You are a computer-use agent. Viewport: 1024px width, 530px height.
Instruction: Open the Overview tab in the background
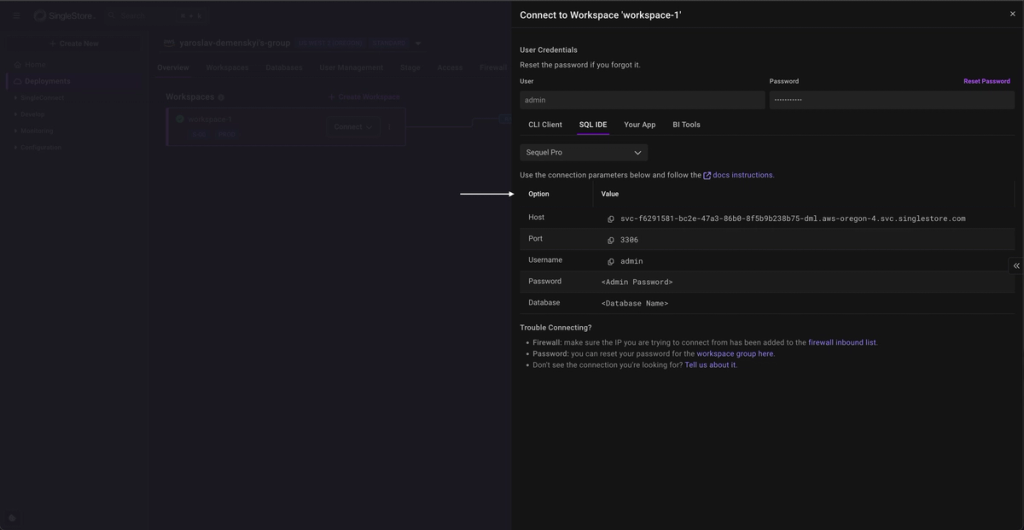173,67
